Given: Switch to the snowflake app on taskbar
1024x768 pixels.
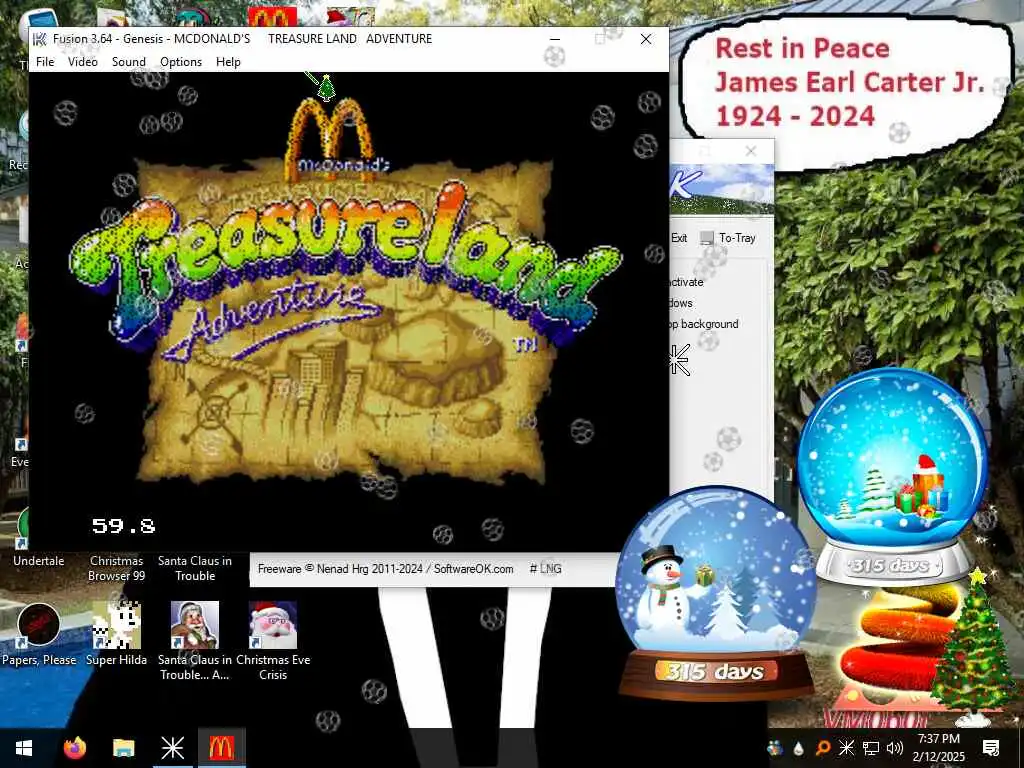Looking at the screenshot, I should coord(172,748).
